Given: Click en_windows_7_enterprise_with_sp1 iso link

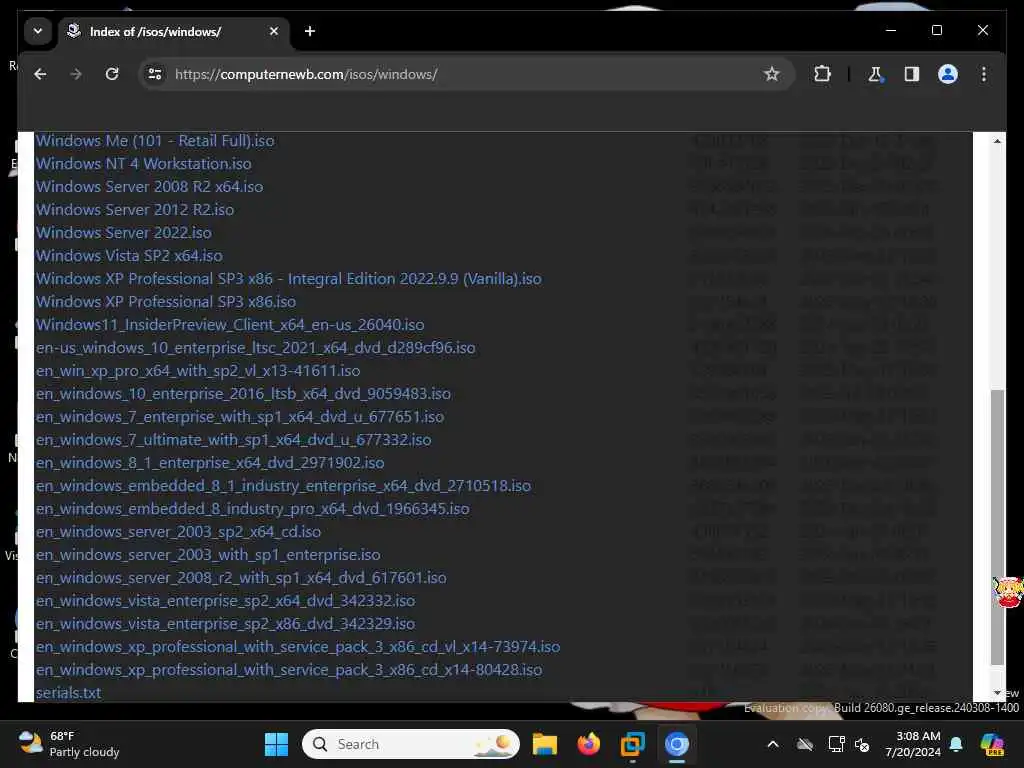Looking at the screenshot, I should 240,417.
